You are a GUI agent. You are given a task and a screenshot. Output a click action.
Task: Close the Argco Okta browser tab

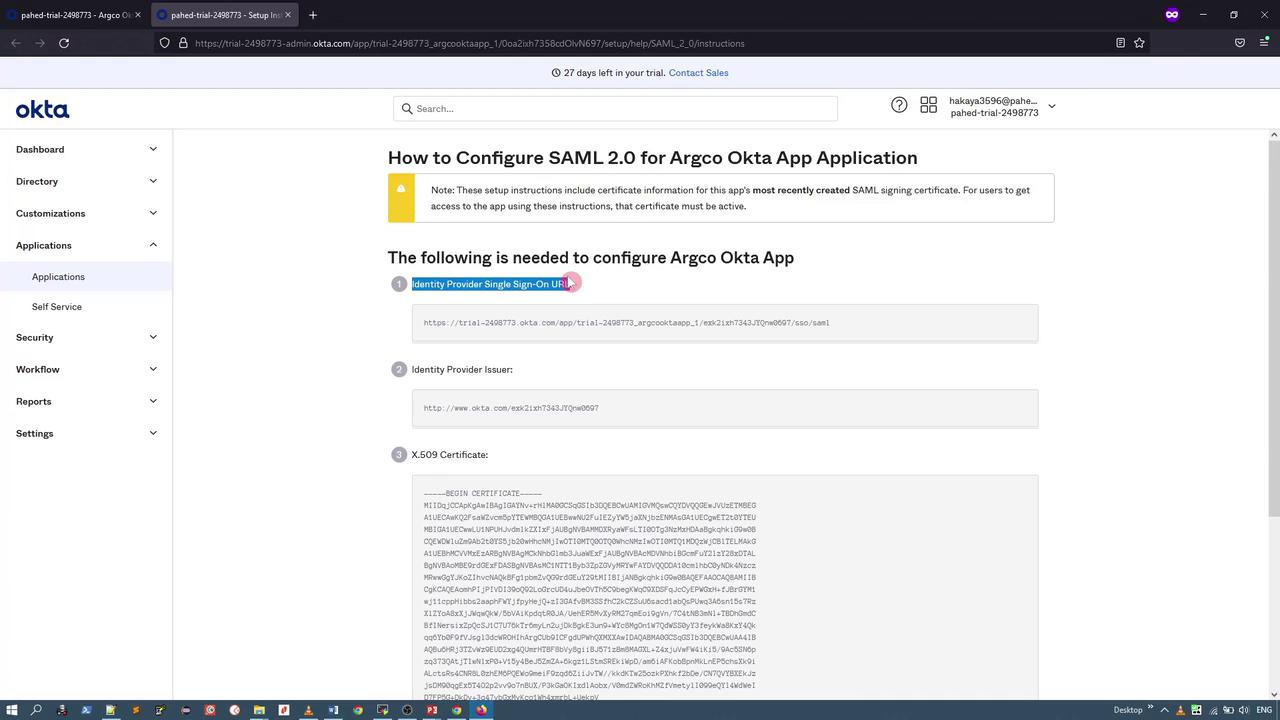[138, 15]
